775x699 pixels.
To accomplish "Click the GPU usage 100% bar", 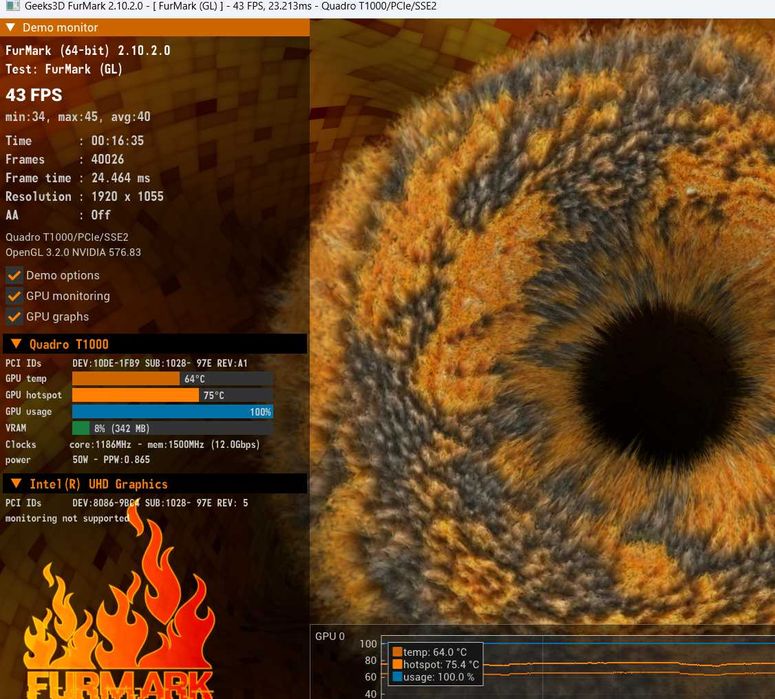I will [x=172, y=412].
